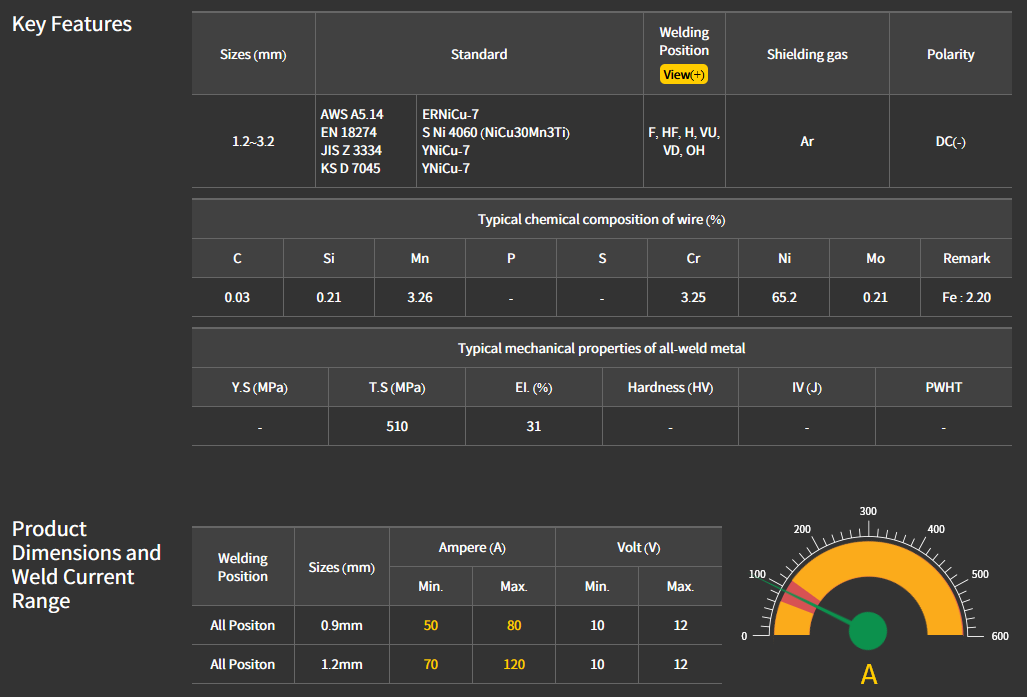
Task: Click the Key Features section heading
Action: [x=72, y=24]
